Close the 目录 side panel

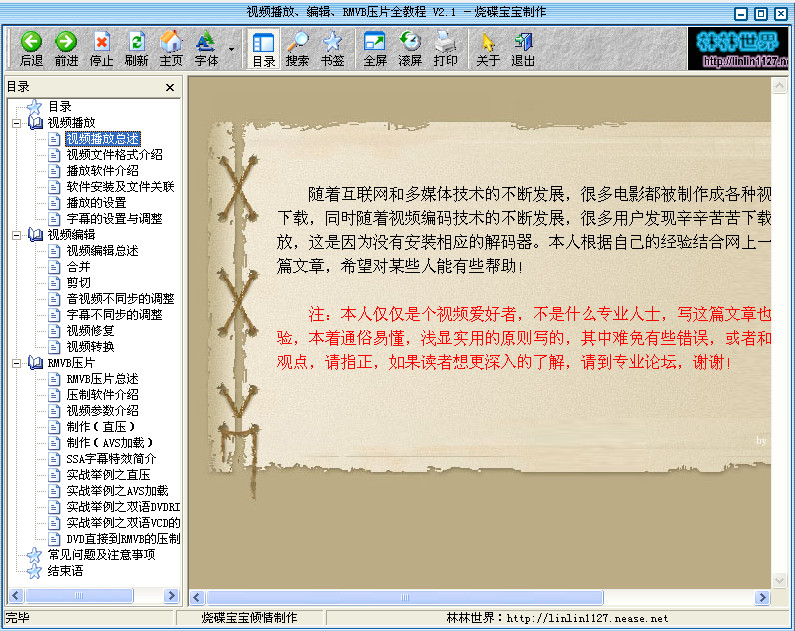click(170, 87)
